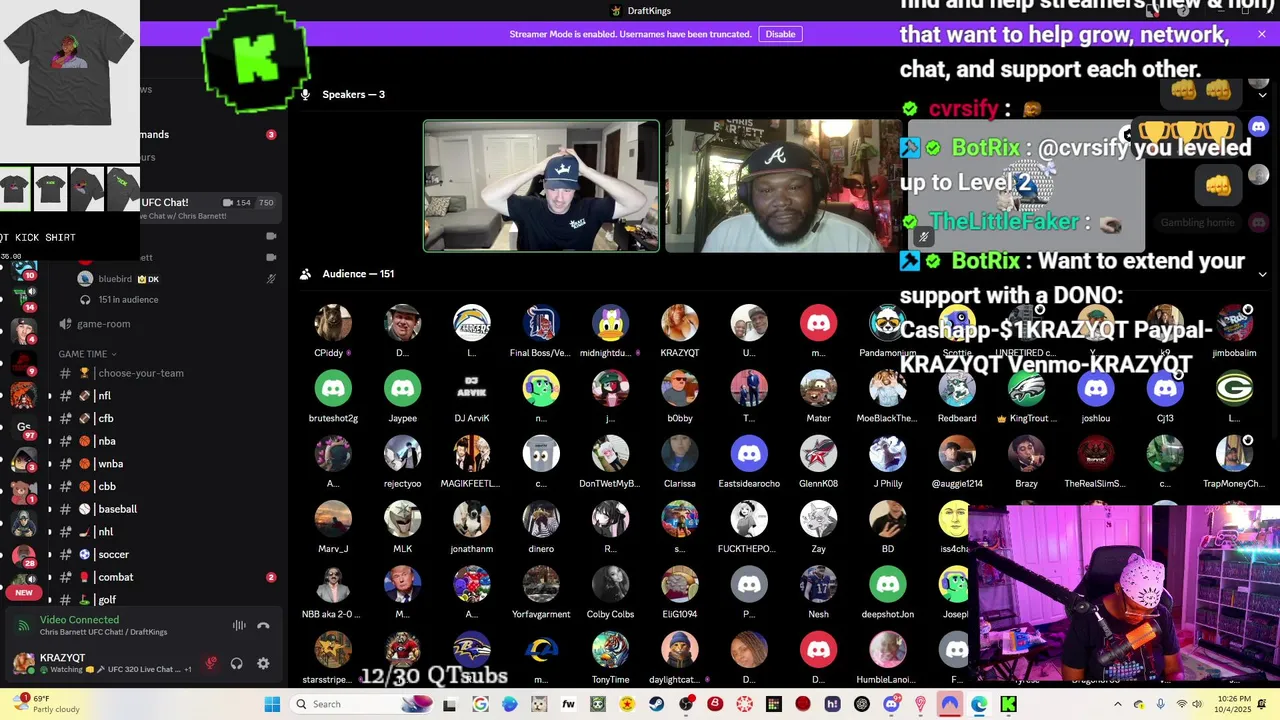Open Colby Colbs audience avatar
This screenshot has width=1280, height=720.
tap(610, 584)
